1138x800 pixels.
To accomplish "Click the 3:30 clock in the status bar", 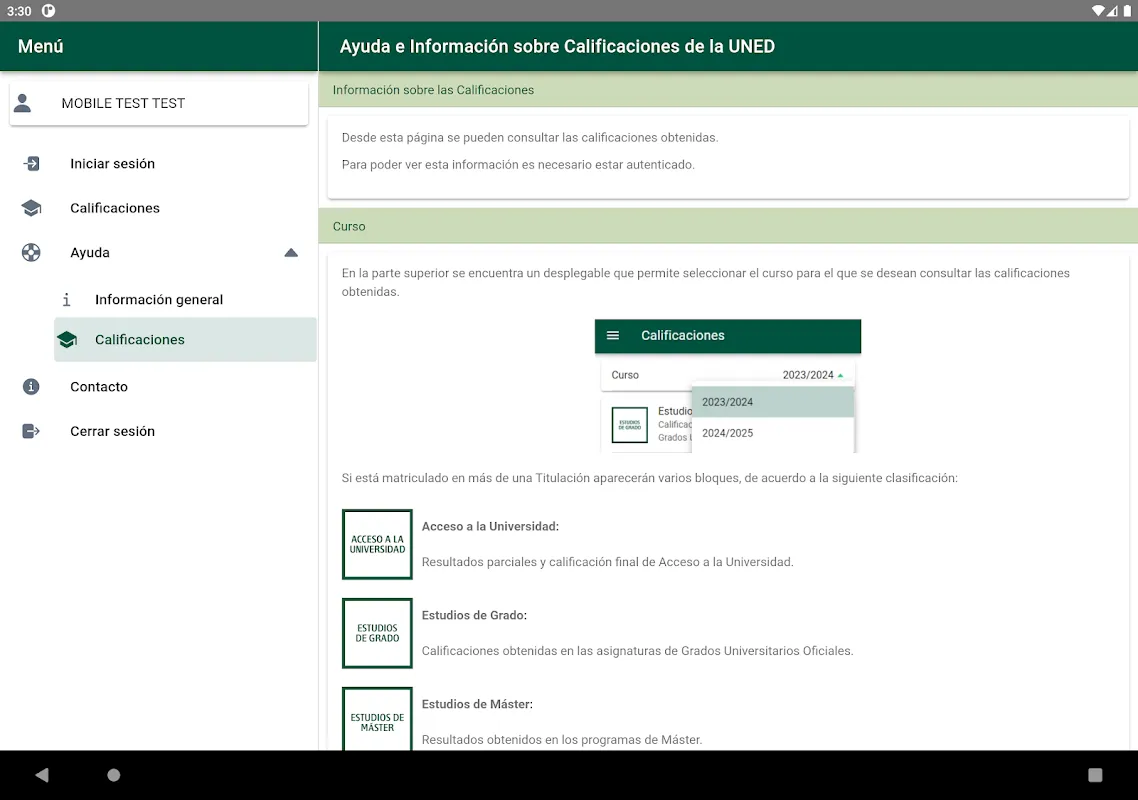I will pyautogui.click(x=20, y=11).
